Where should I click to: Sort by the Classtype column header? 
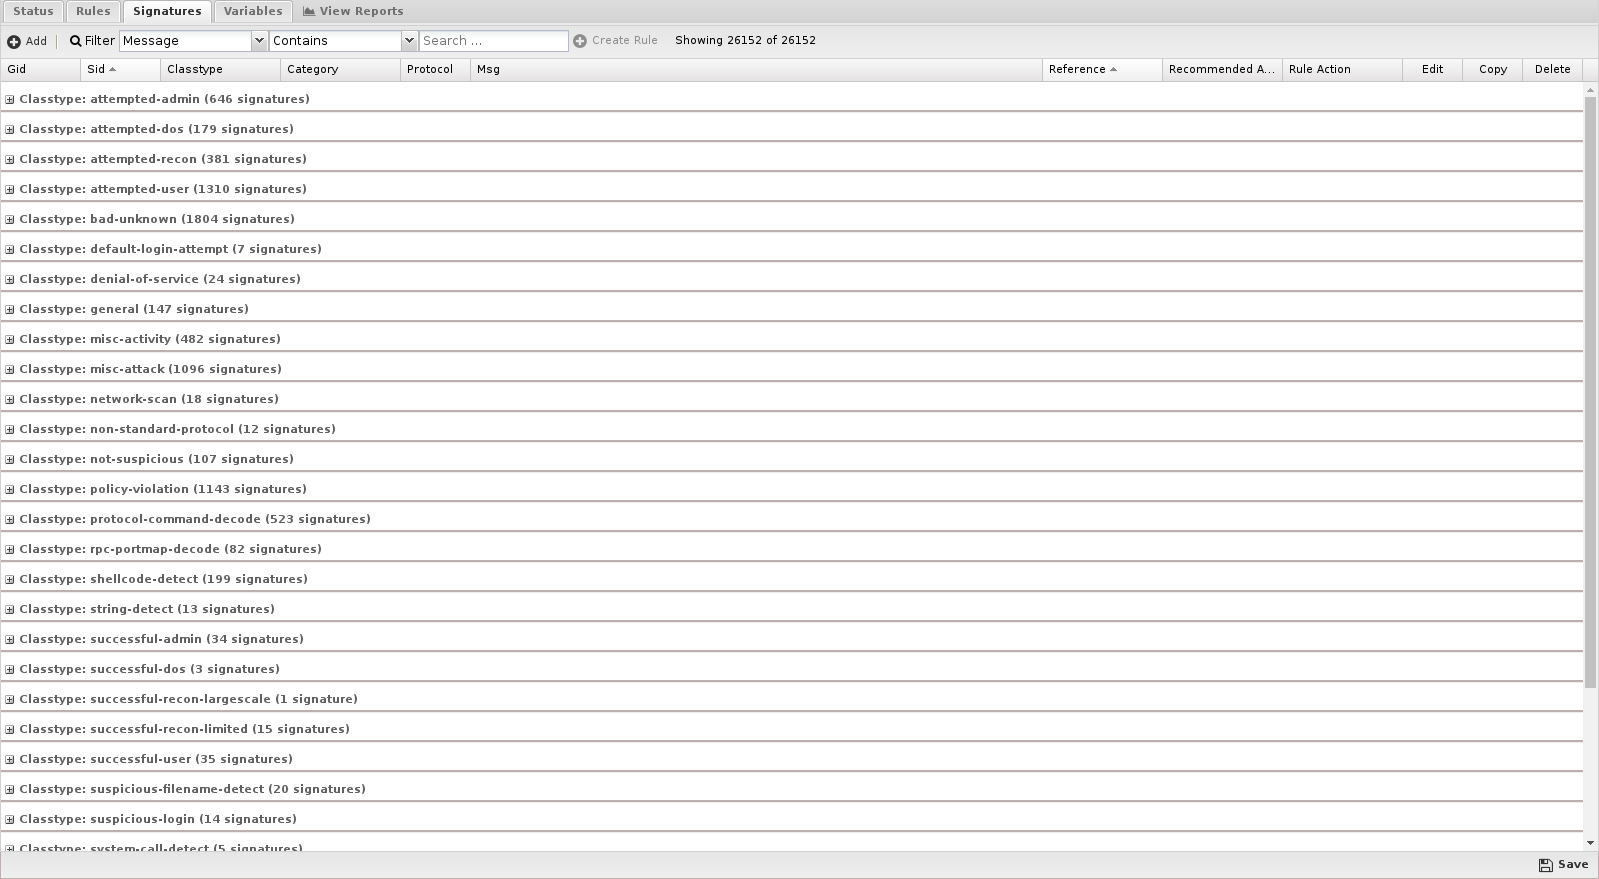(x=220, y=69)
